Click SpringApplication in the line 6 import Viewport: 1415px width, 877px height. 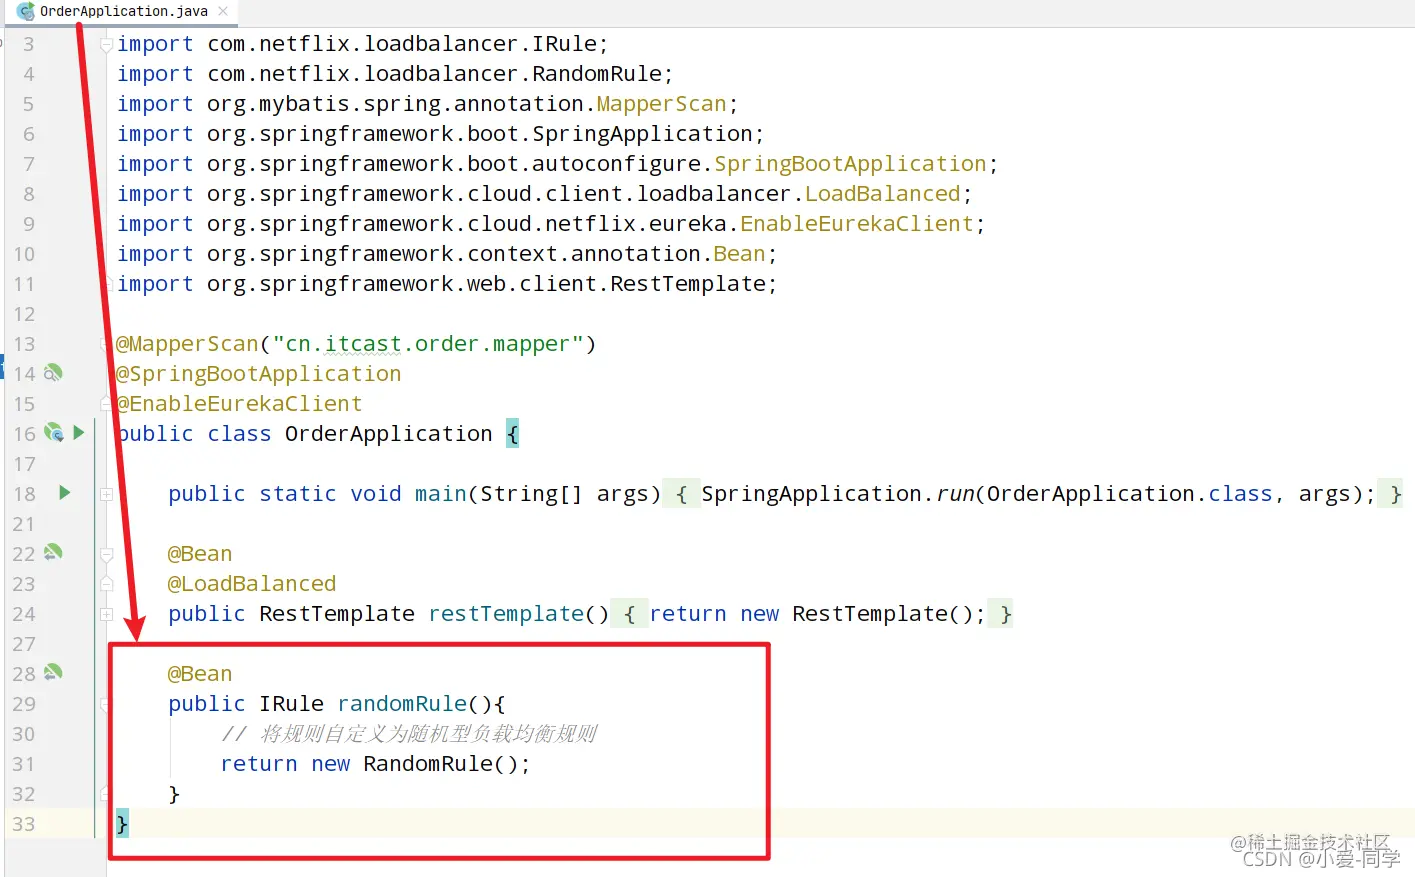coord(642,134)
